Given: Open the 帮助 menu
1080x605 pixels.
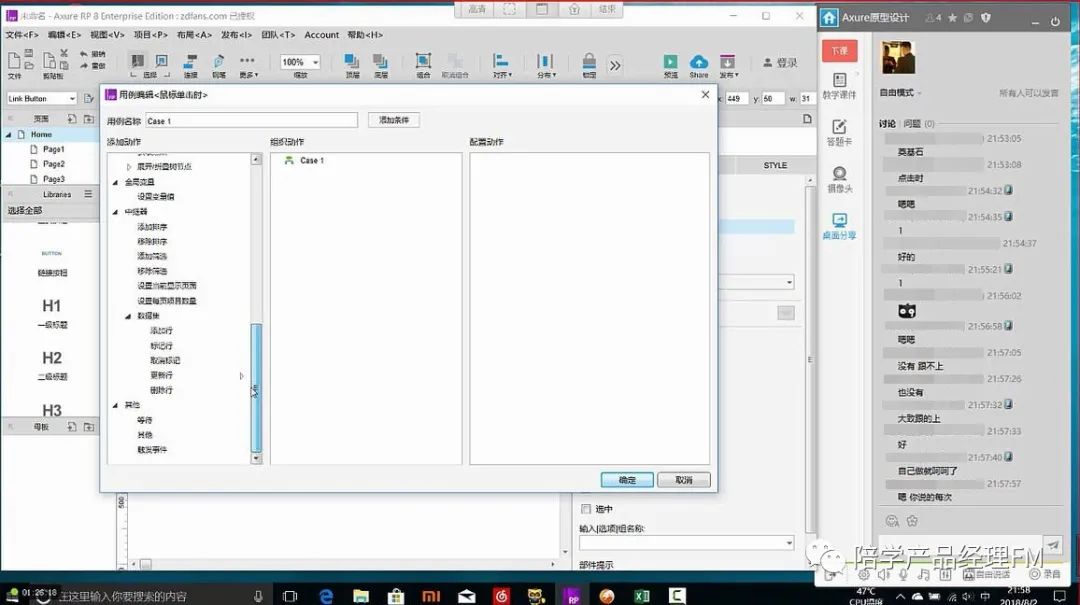Looking at the screenshot, I should 365,34.
